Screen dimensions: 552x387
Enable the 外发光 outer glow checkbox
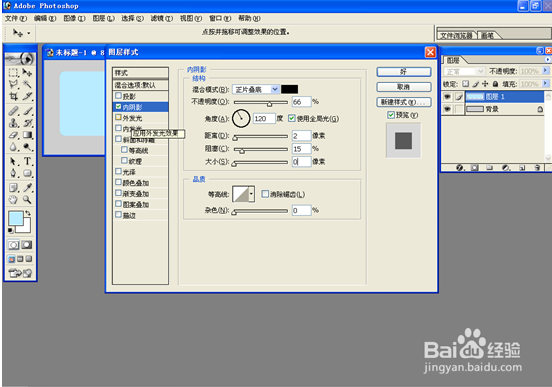coord(119,117)
